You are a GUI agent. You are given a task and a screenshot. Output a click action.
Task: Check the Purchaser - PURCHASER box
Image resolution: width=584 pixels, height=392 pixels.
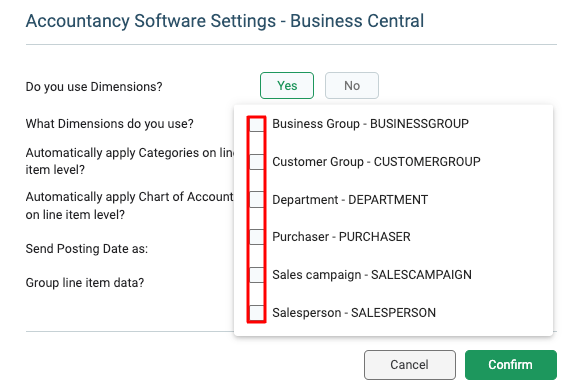257,237
